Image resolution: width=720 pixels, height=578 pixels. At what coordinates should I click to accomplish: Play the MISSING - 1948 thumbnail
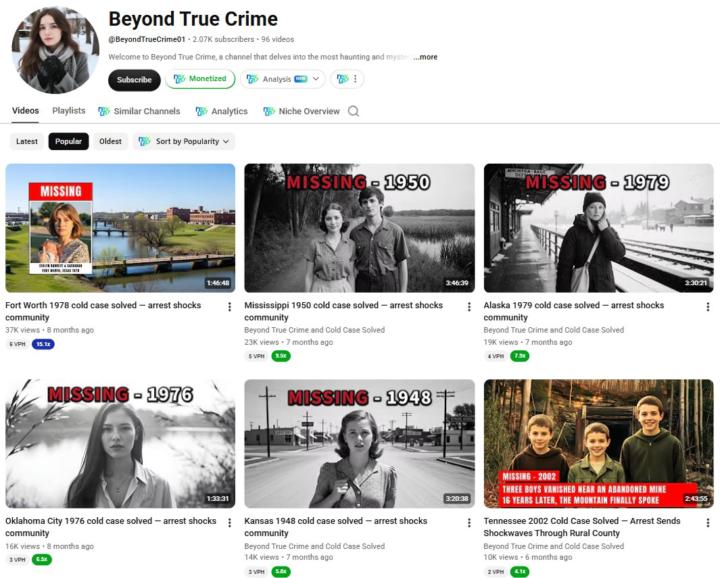tap(360, 443)
